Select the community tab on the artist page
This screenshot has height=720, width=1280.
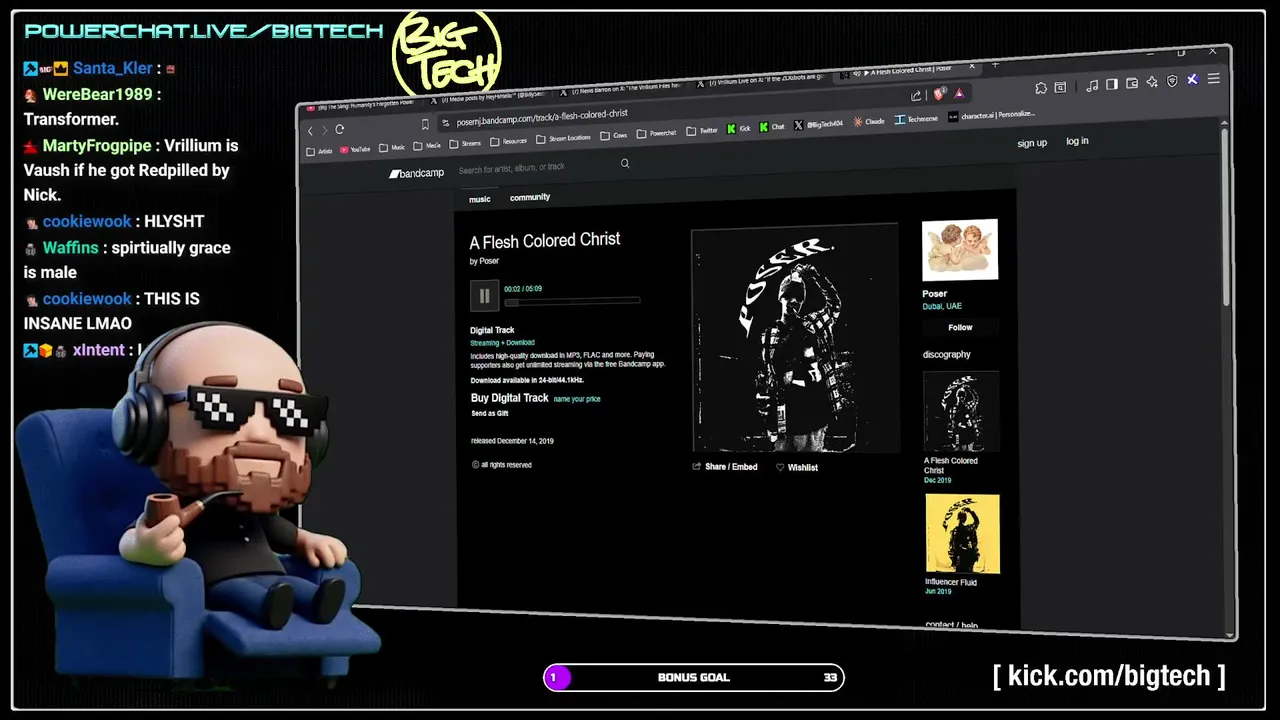[x=530, y=197]
